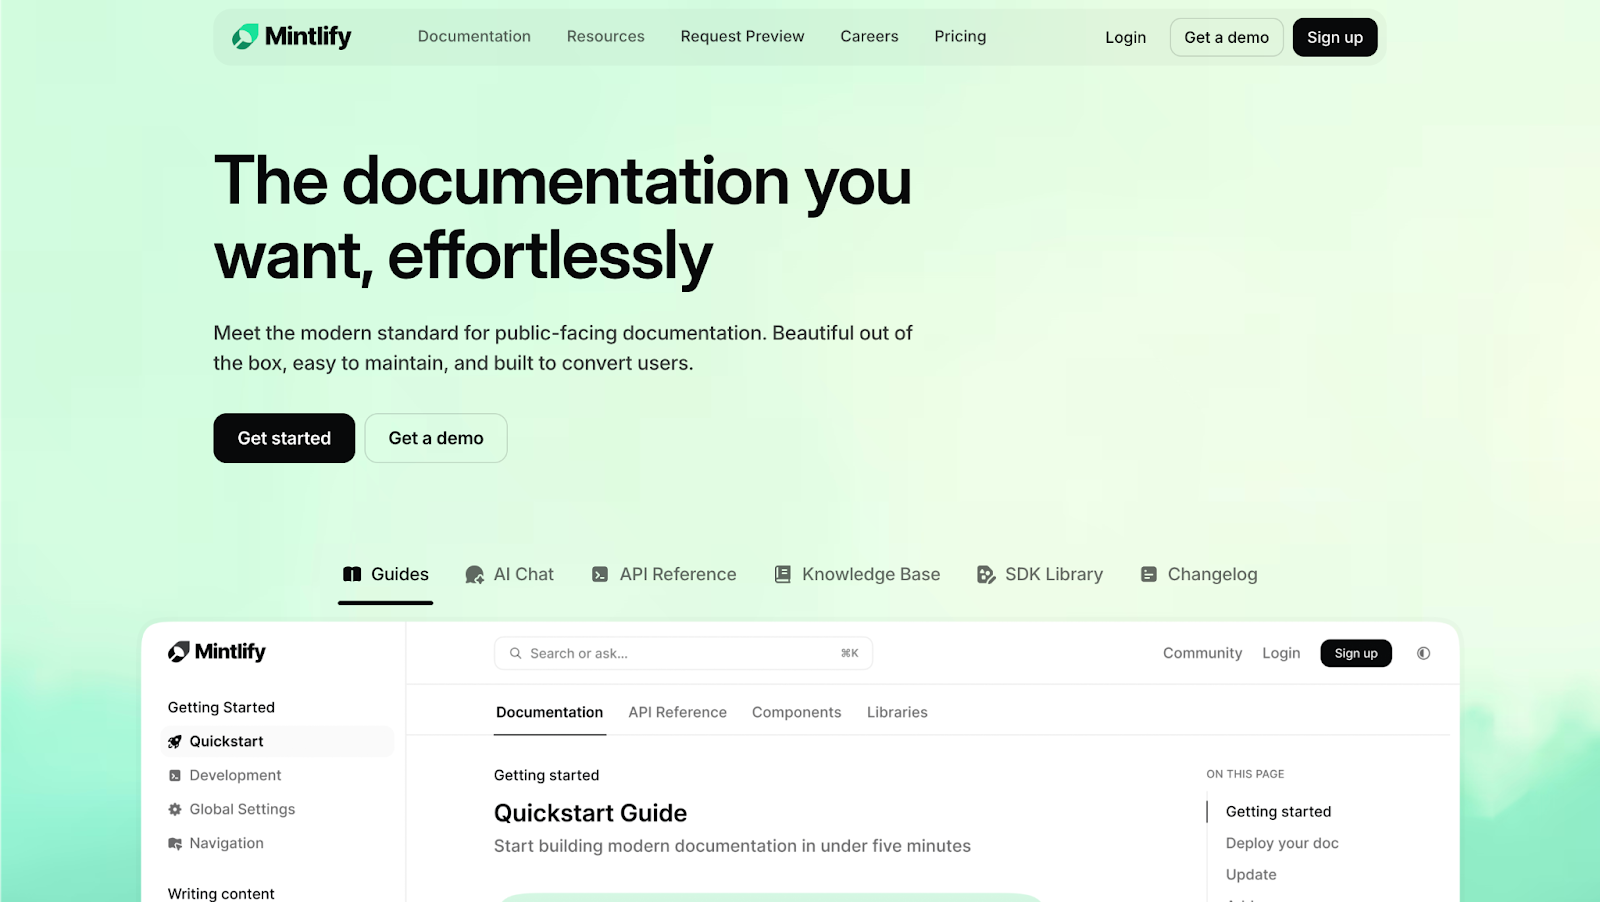The image size is (1600, 902).
Task: Click Get a demo in header
Action: click(1227, 37)
